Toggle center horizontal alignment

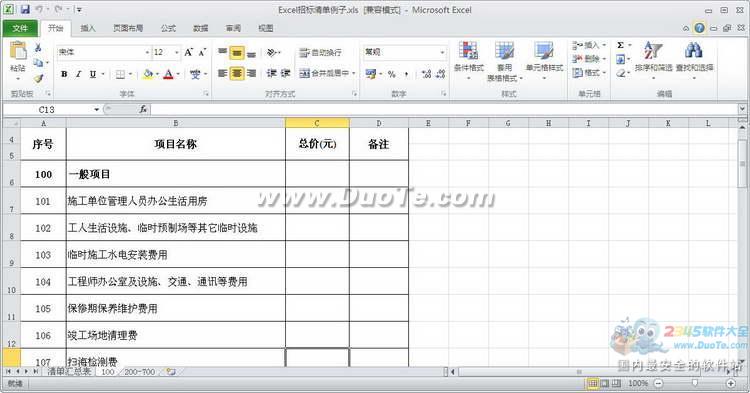pos(237,73)
